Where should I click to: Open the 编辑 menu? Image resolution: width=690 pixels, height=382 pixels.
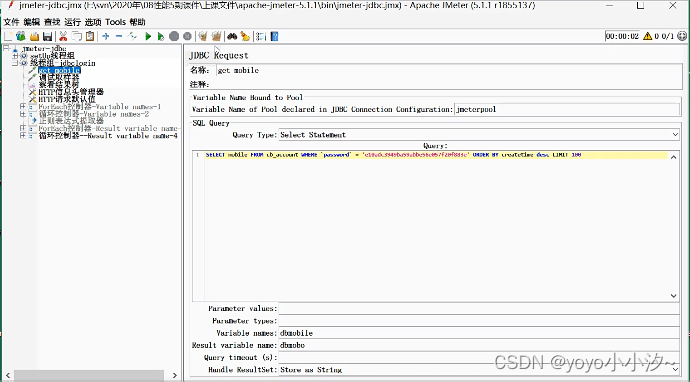[32, 22]
